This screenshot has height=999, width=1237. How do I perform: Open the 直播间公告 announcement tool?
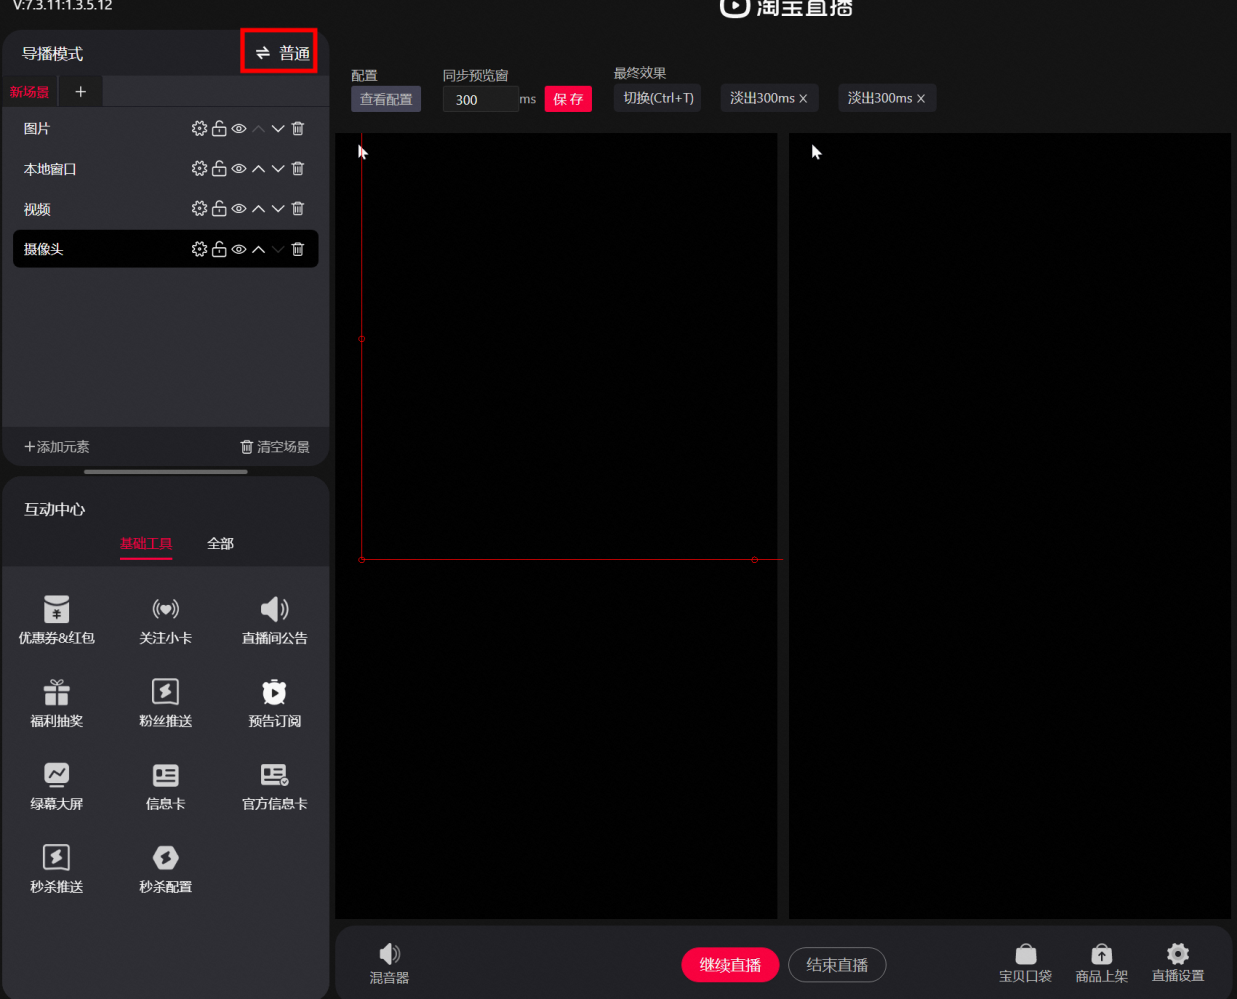pos(275,619)
